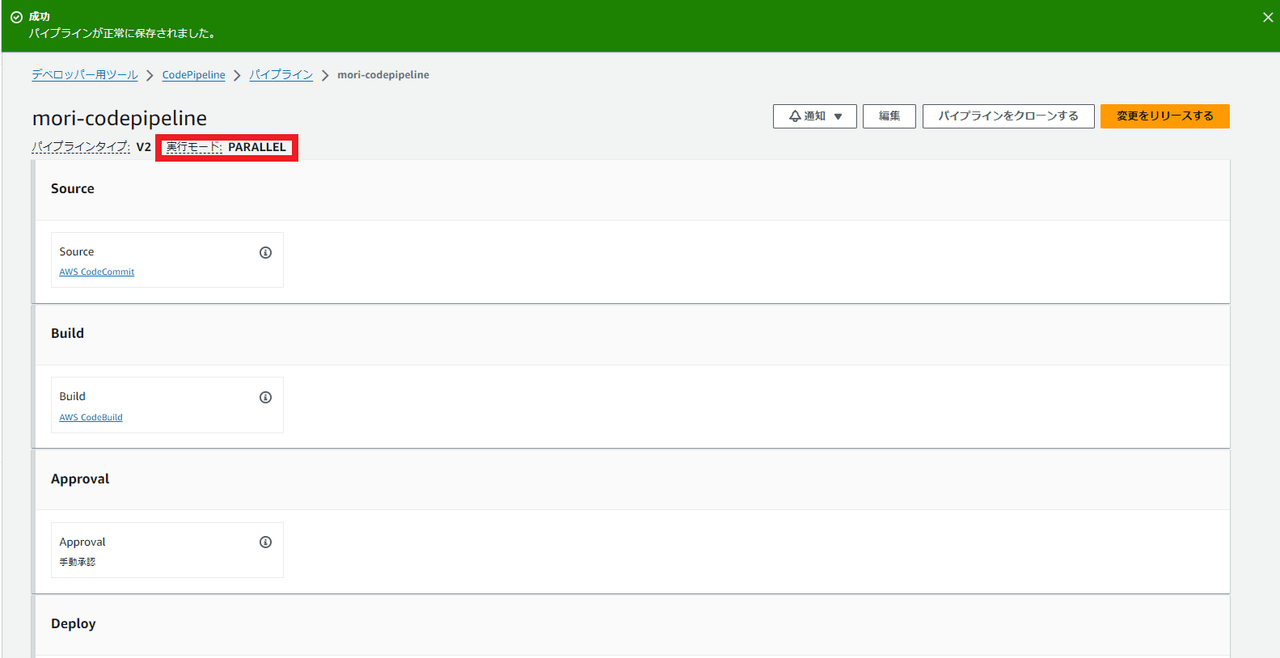Click the PARALLEL execution mode value

pos(257,147)
